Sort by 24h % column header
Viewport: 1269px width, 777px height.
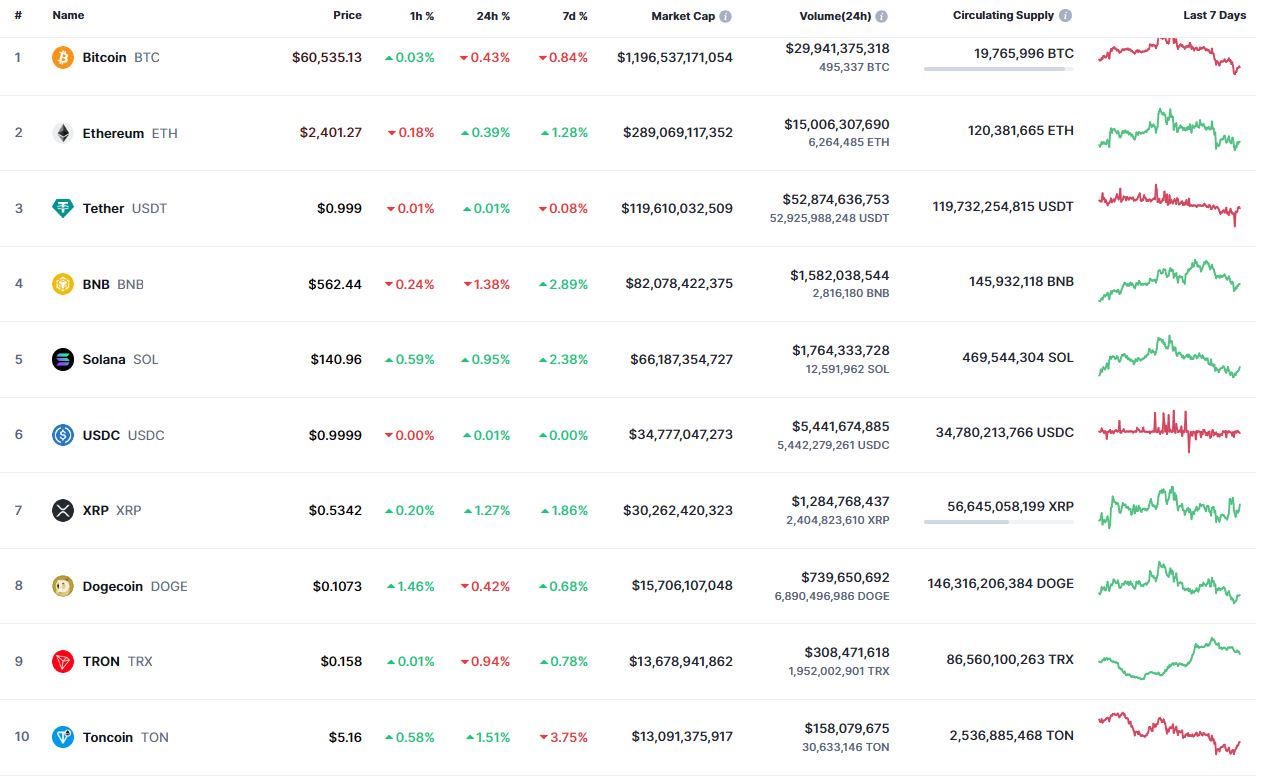click(x=494, y=16)
